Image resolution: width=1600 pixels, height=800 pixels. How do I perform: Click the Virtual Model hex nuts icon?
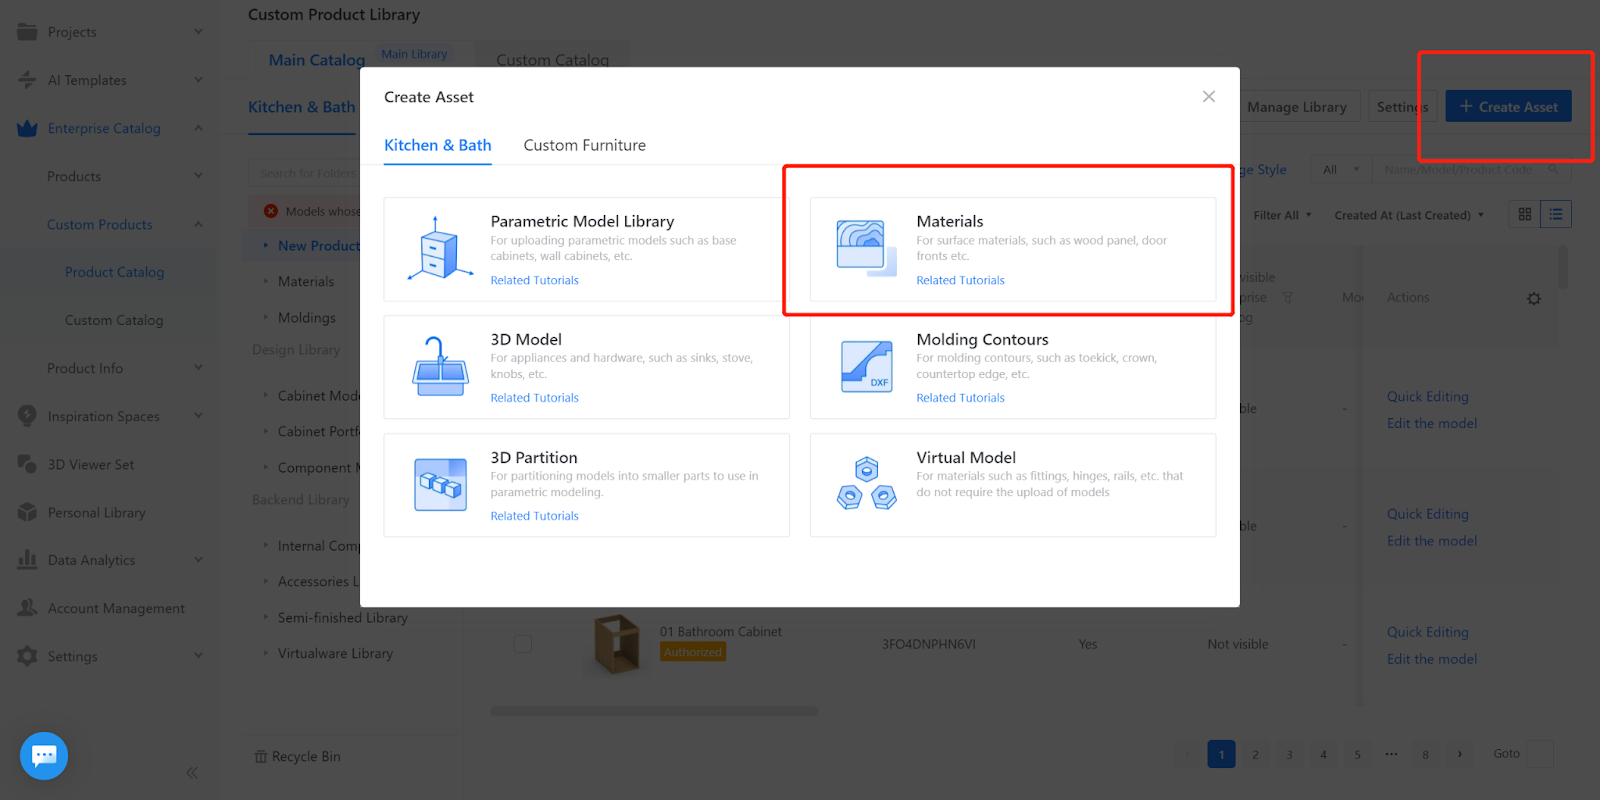tap(866, 484)
